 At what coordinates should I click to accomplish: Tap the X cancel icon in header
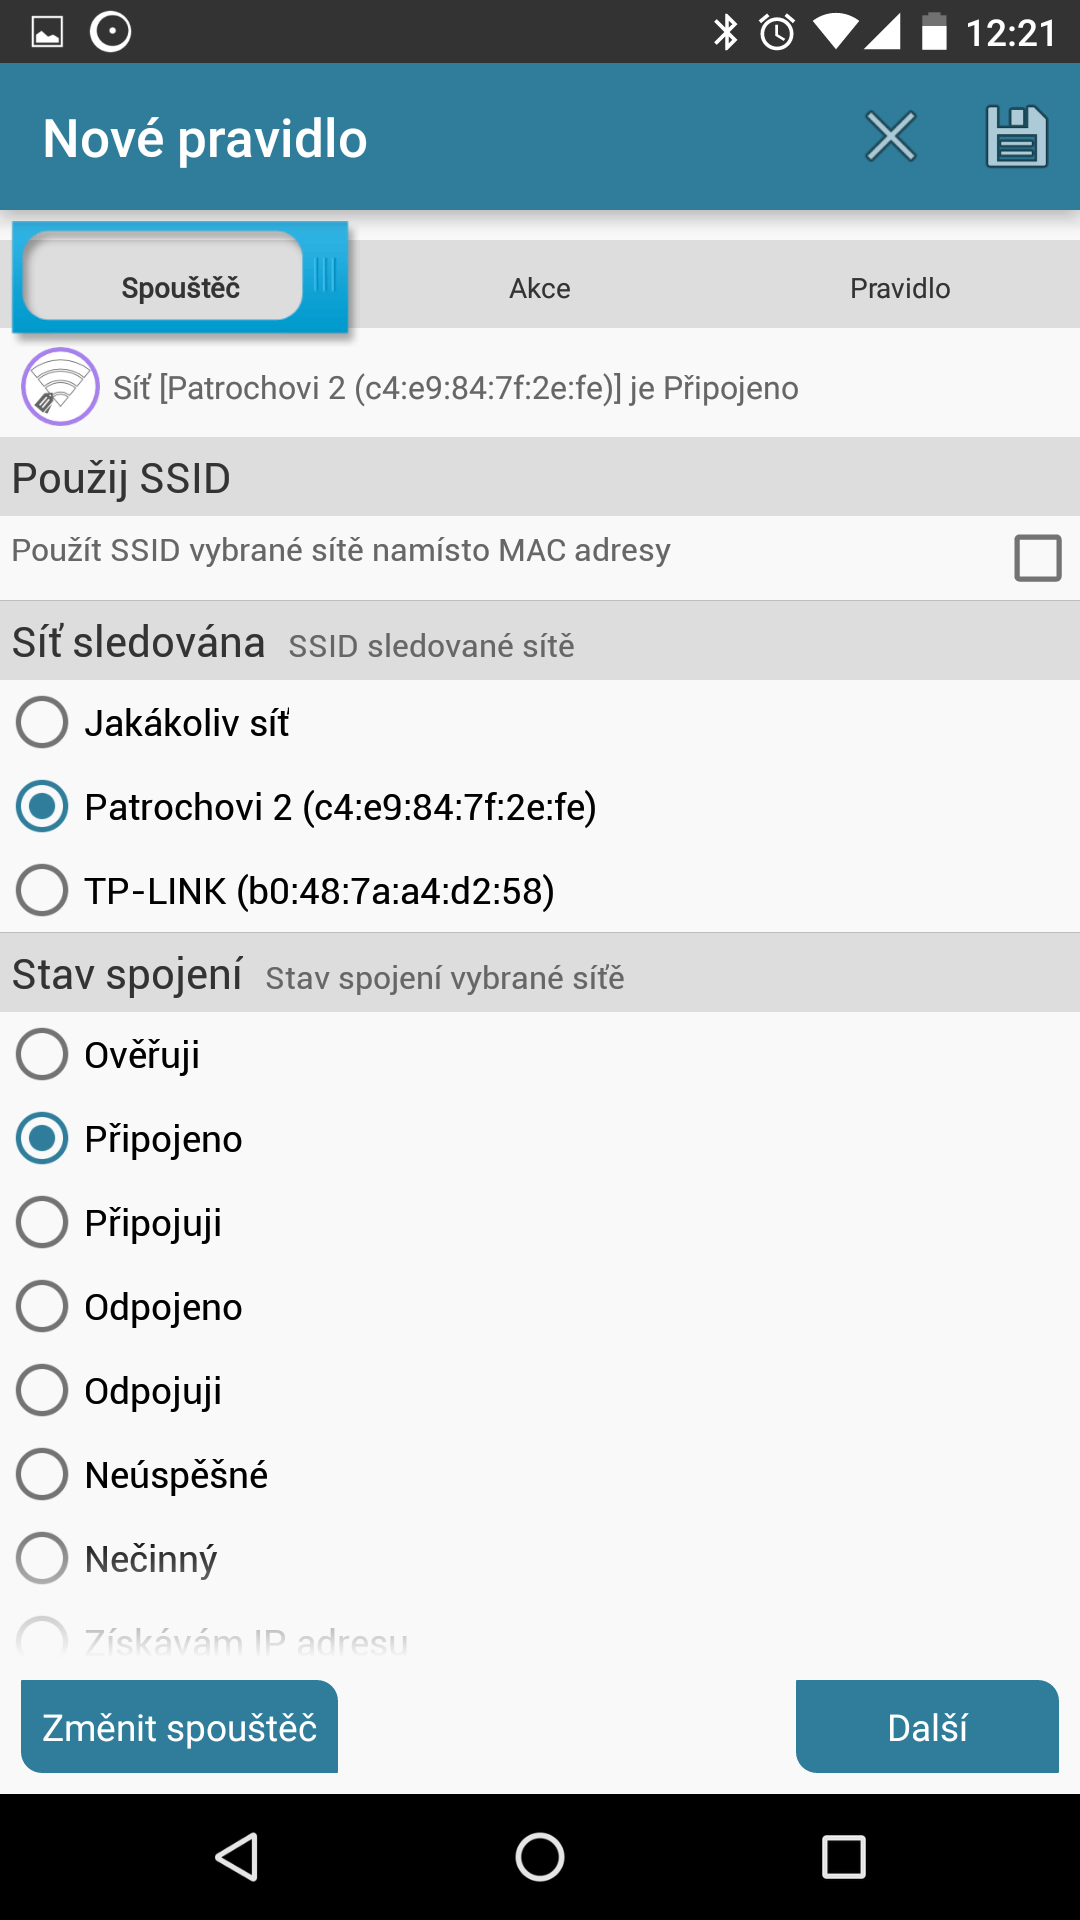coord(890,137)
